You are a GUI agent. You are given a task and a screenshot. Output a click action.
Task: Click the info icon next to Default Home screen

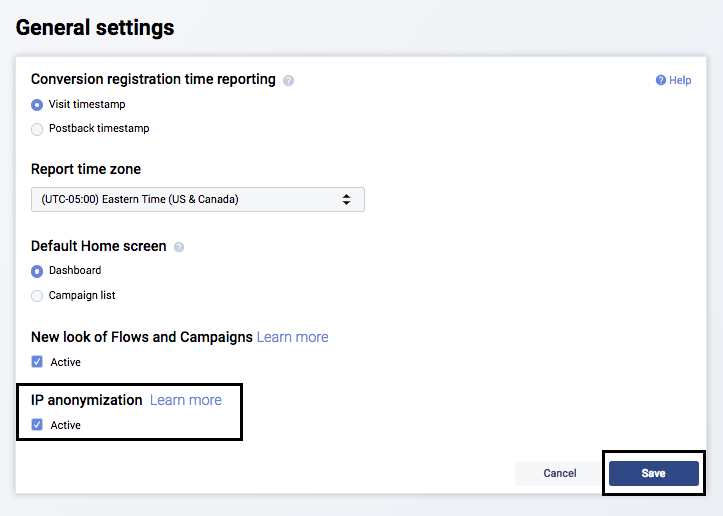(179, 247)
